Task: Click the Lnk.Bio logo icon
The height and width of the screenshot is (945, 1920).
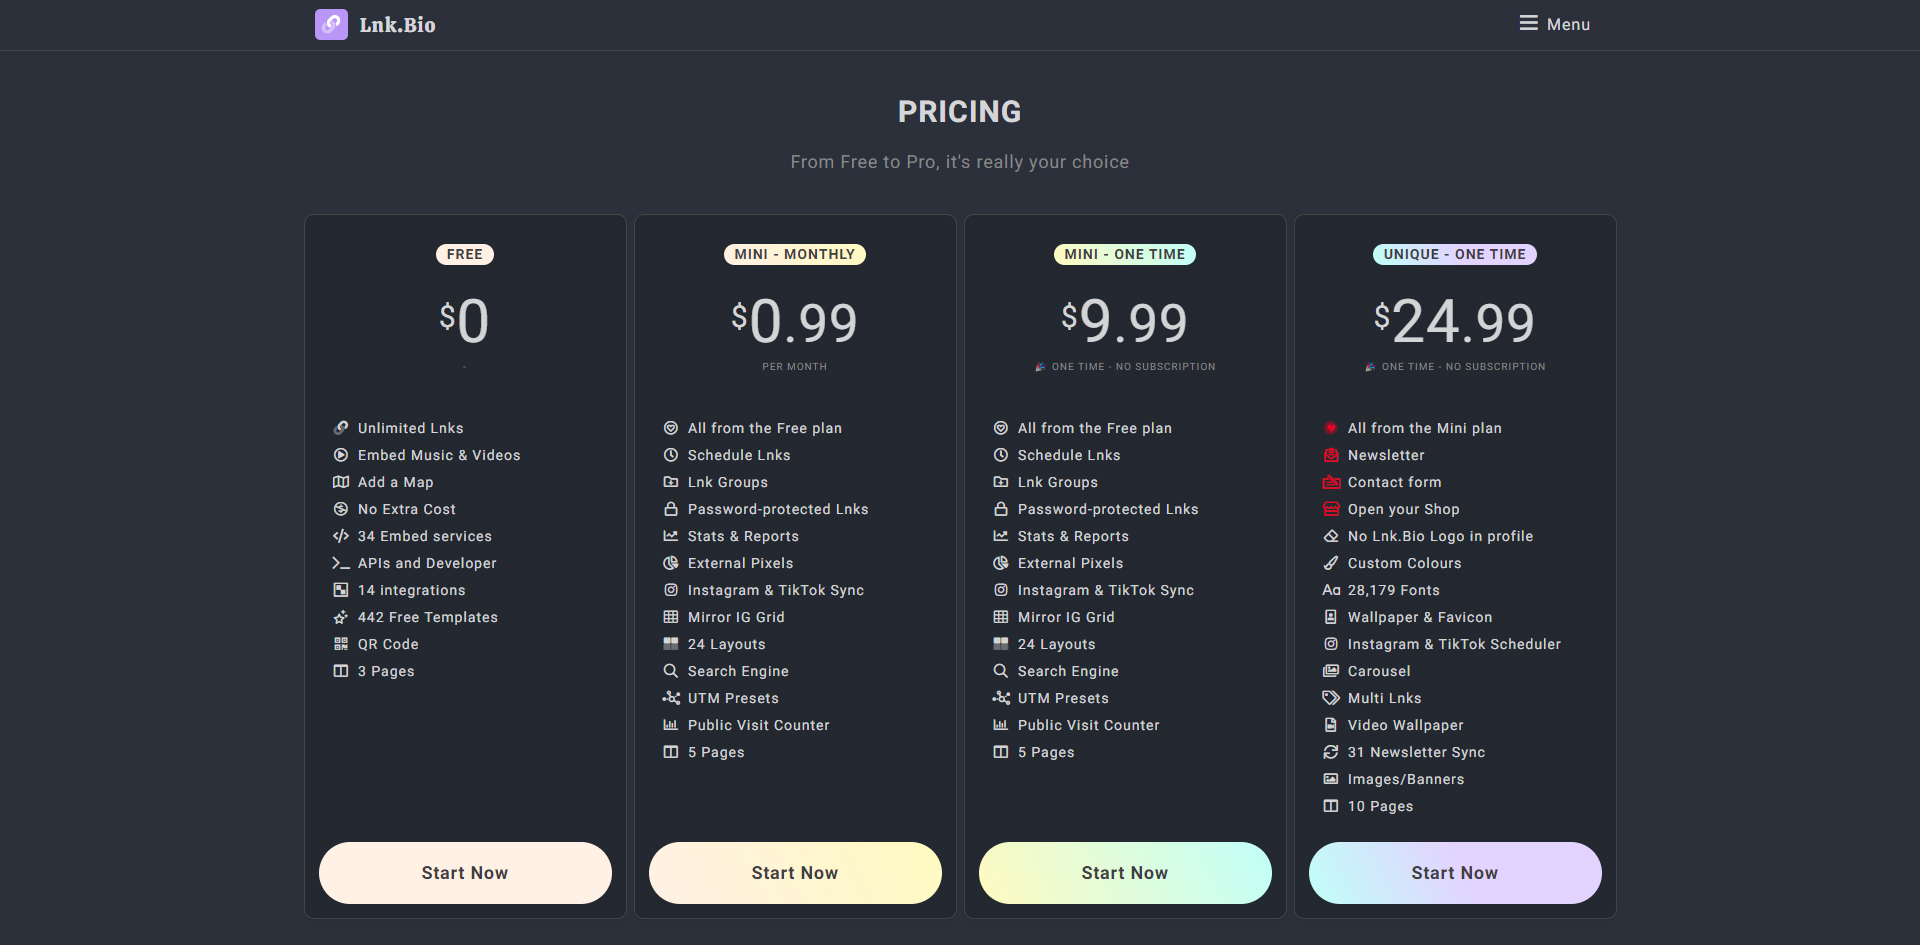Action: coord(331,24)
